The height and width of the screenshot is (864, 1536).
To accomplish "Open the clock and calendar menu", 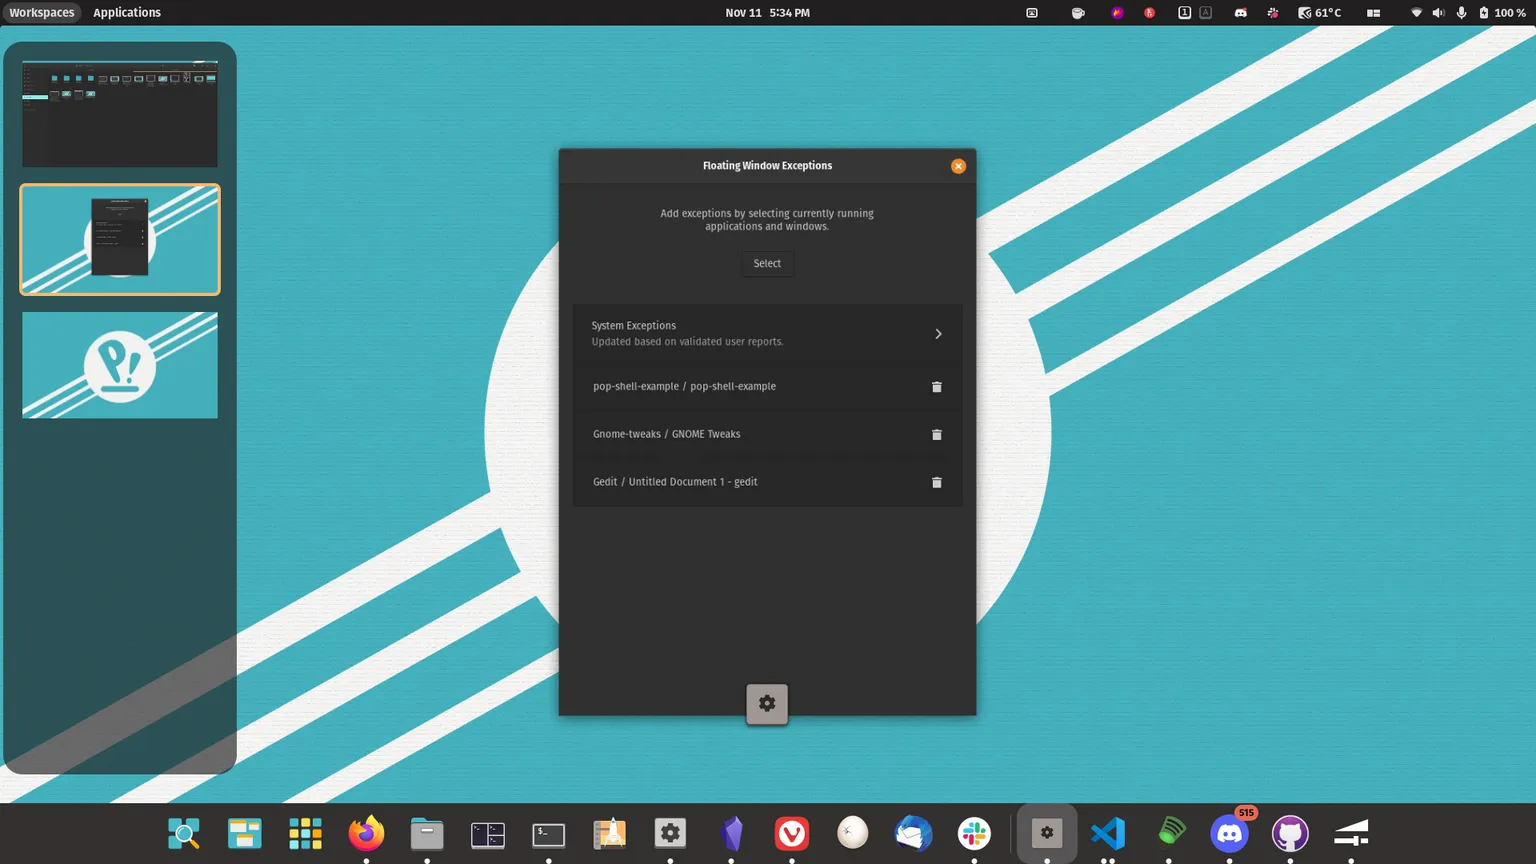I will pos(768,13).
